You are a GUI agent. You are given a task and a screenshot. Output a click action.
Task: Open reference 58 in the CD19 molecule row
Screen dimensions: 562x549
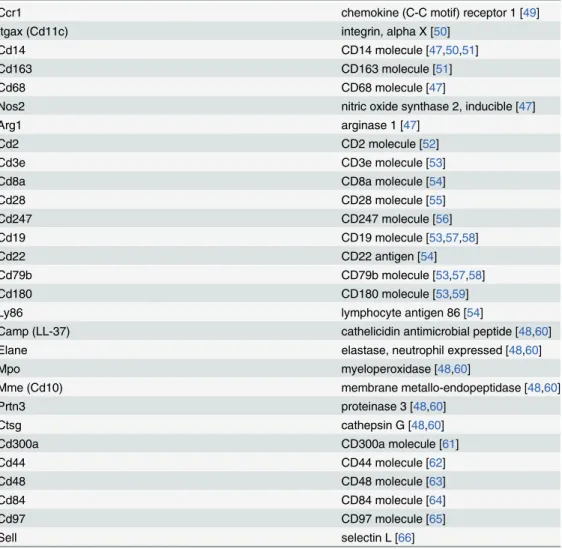click(x=468, y=238)
